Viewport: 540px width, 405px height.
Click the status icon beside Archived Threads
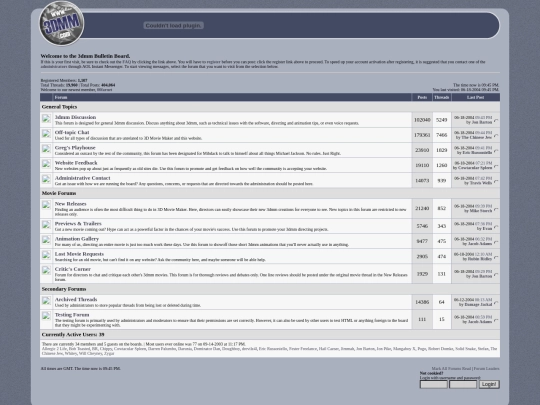click(46, 301)
